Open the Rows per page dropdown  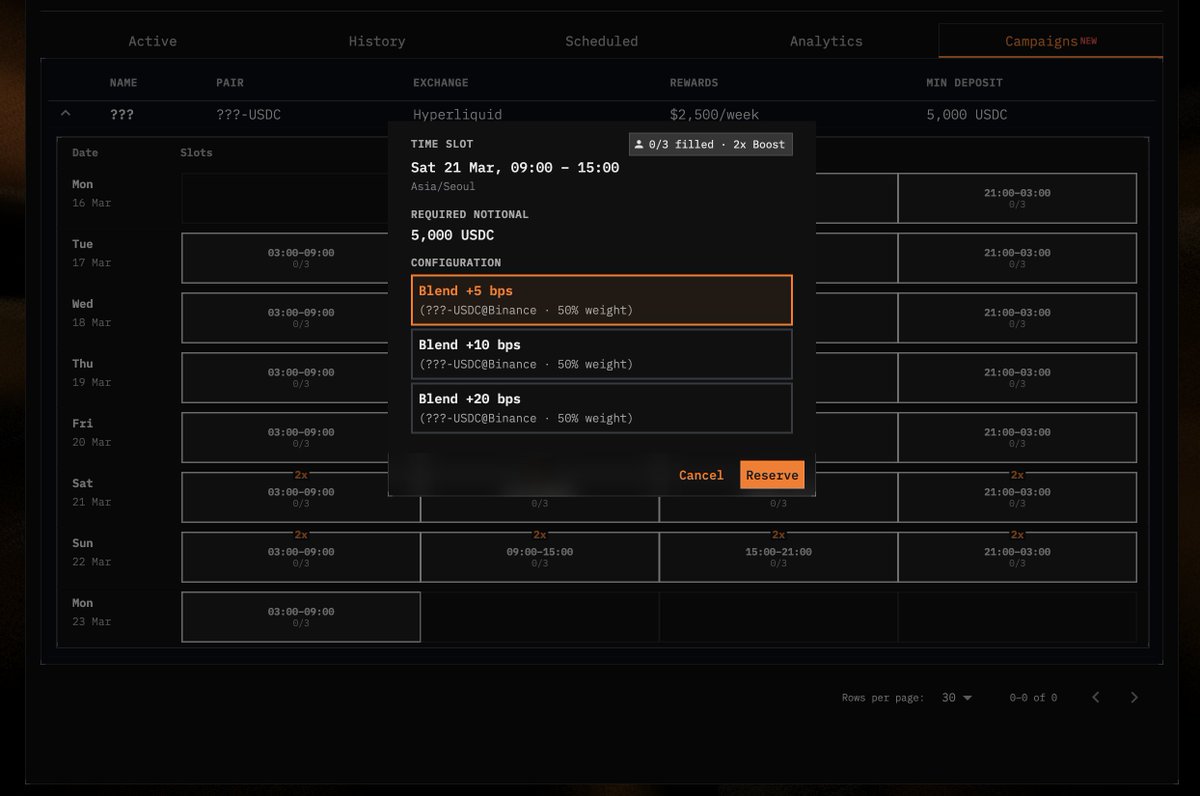957,698
